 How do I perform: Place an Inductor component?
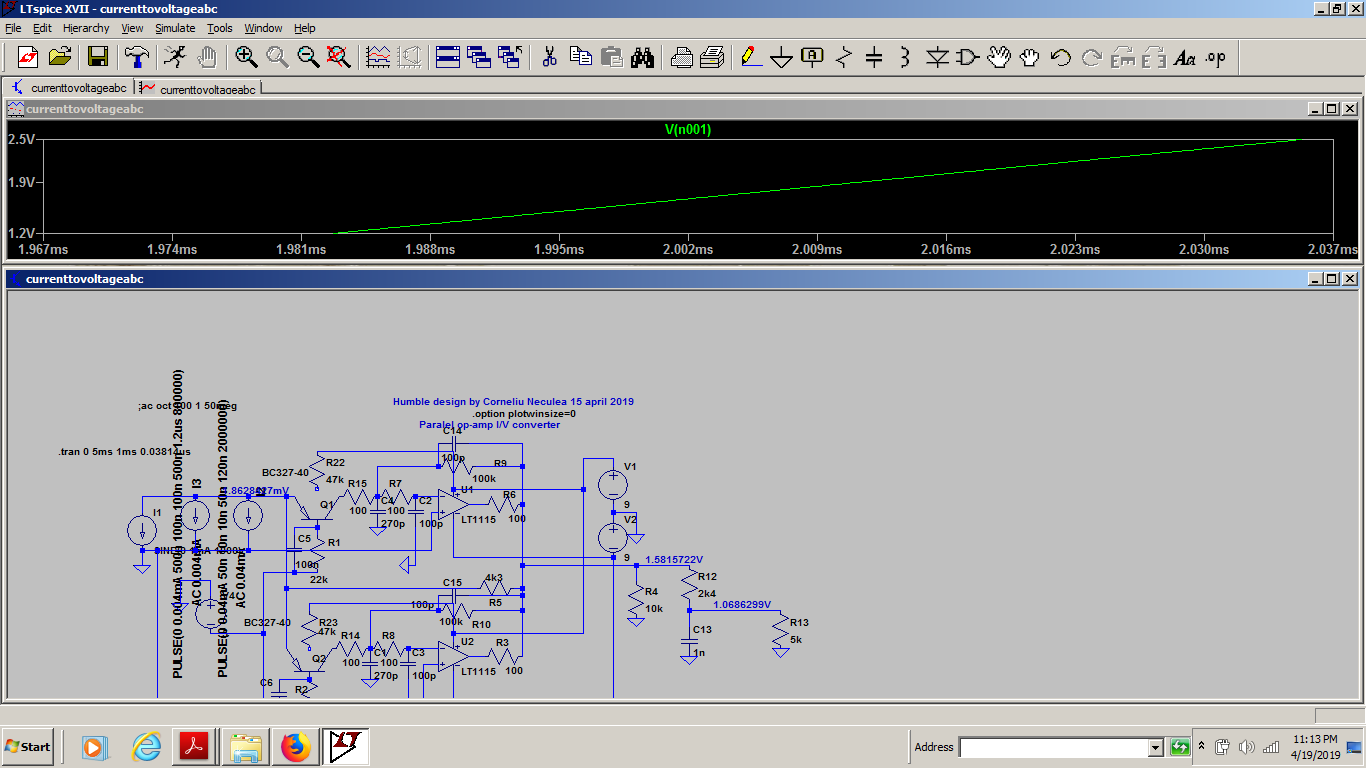coord(905,57)
